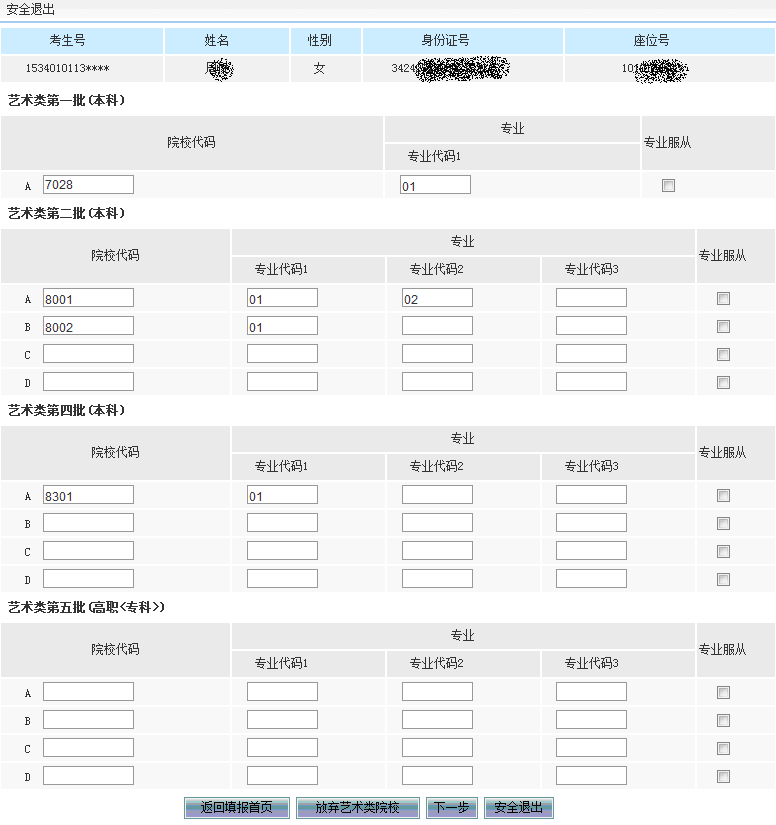Click the 艺术类第一批(本科) heading

67,100
